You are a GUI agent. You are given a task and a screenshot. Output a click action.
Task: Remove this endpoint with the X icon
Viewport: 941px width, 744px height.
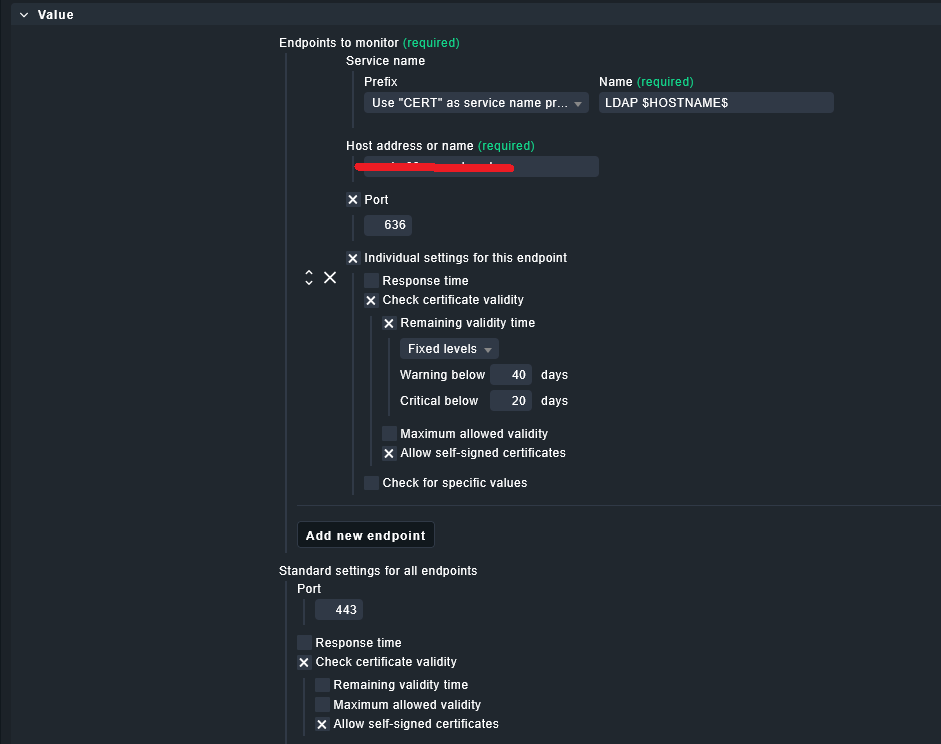(x=330, y=277)
